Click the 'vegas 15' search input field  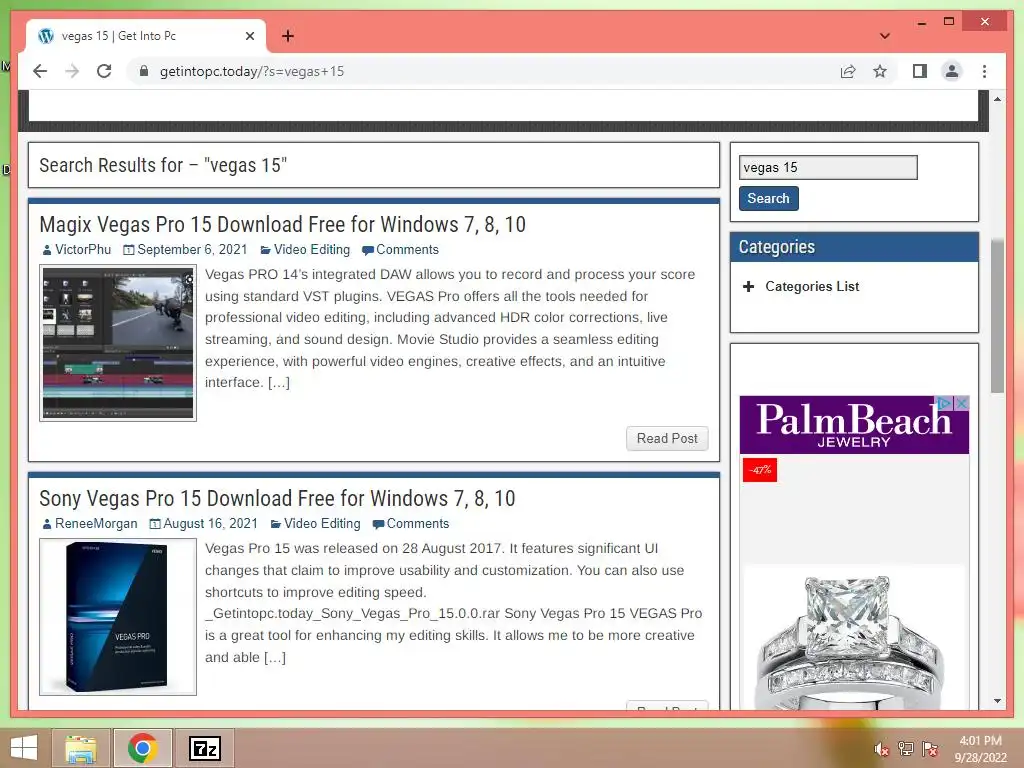pos(828,167)
